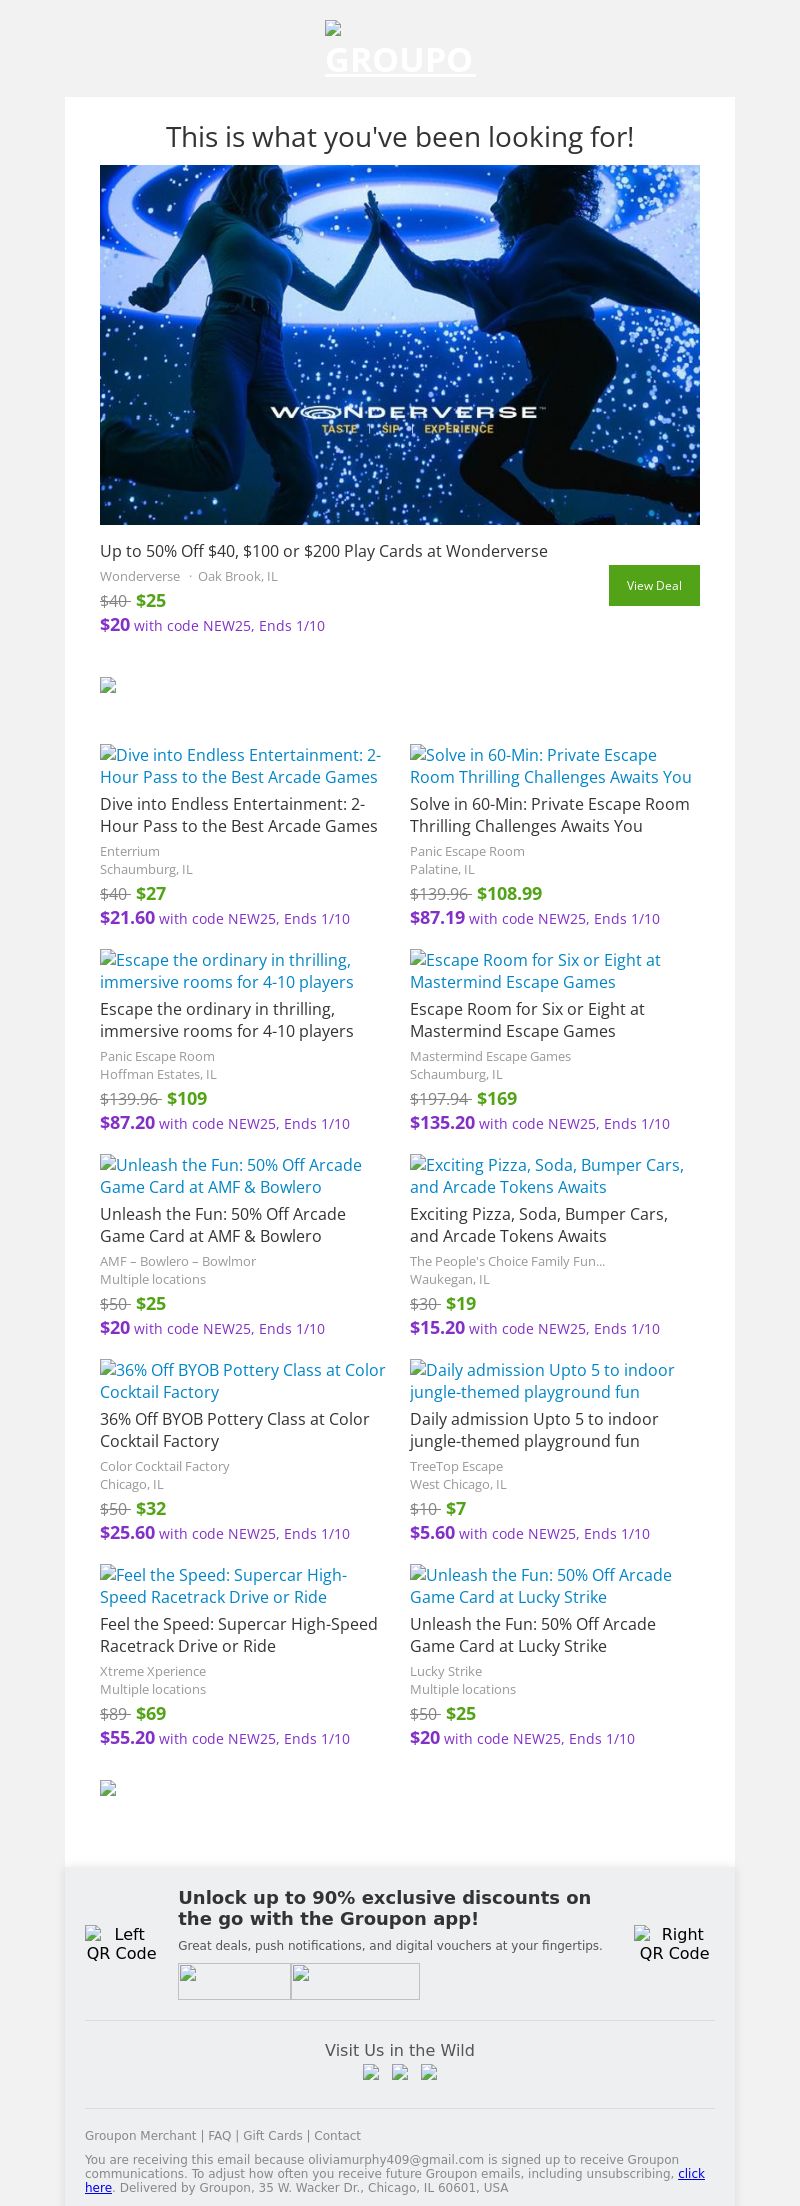Open the blue BYOB Pottery Class image link
Image resolution: width=800 pixels, height=2206 pixels.
[x=243, y=1381]
